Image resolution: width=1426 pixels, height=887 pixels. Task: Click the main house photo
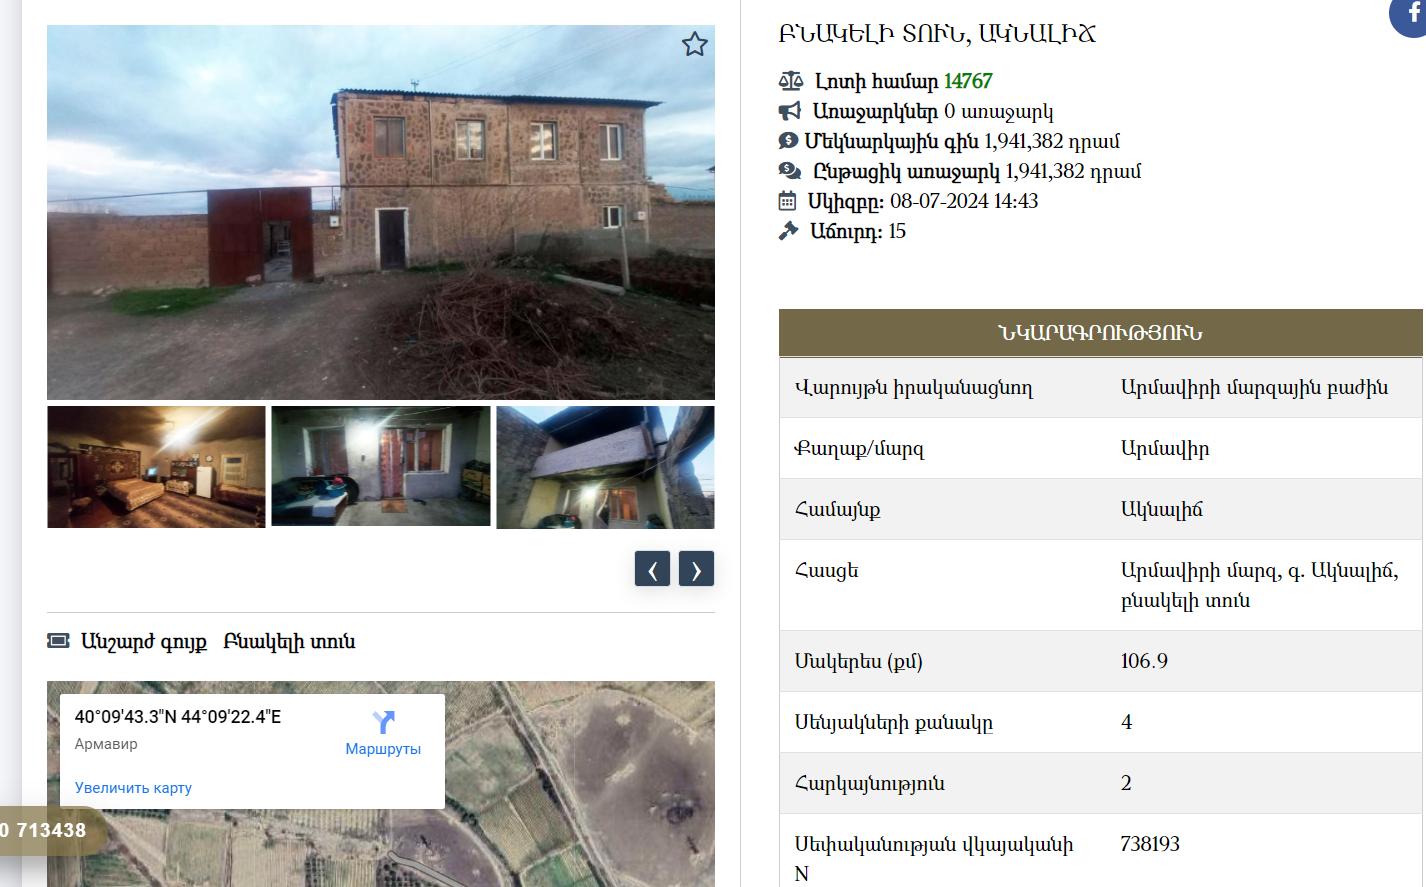(381, 212)
